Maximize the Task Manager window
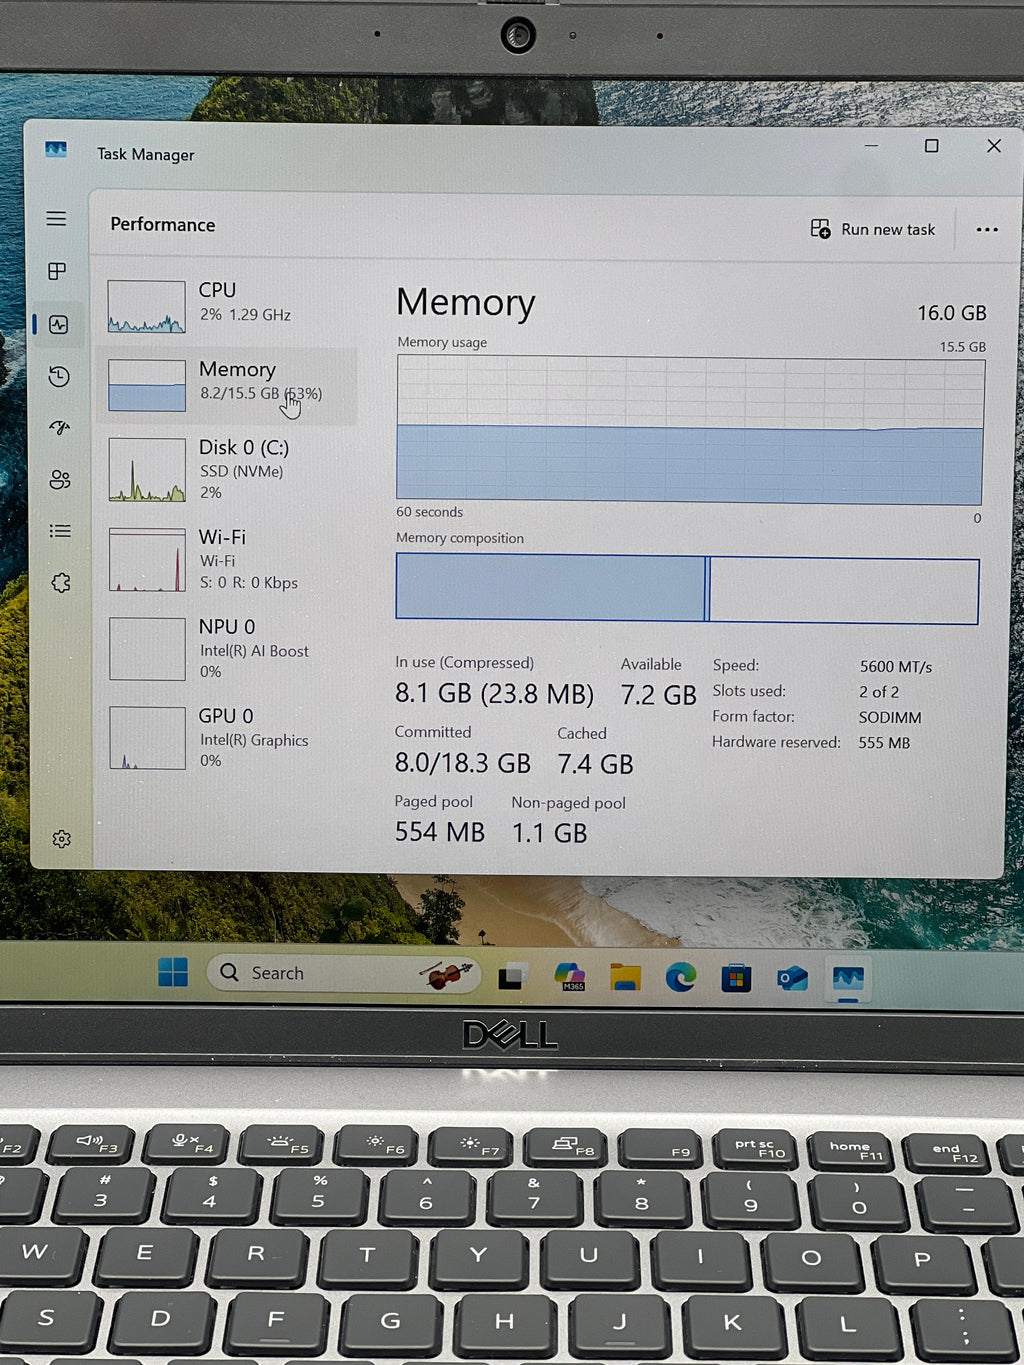1024x1365 pixels. point(931,146)
